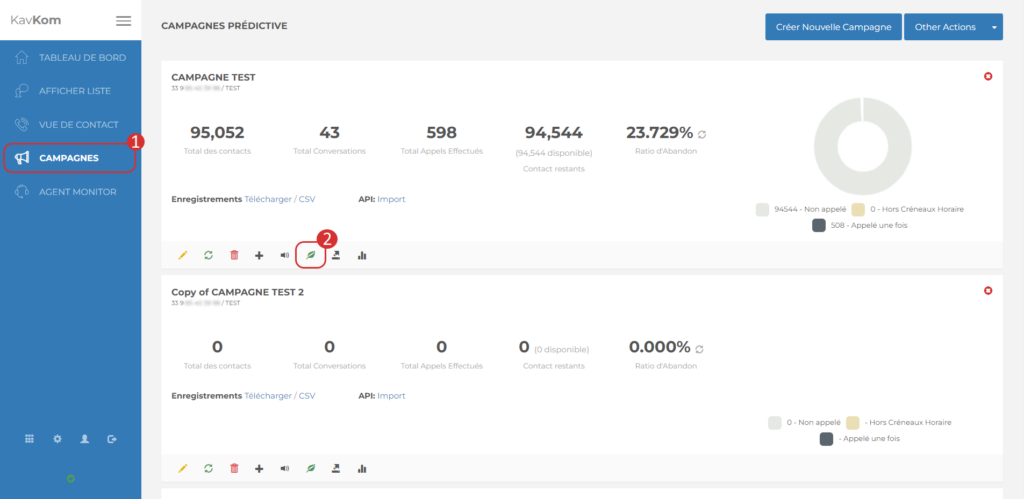Expand the Other Actions dropdown arrow

994,27
